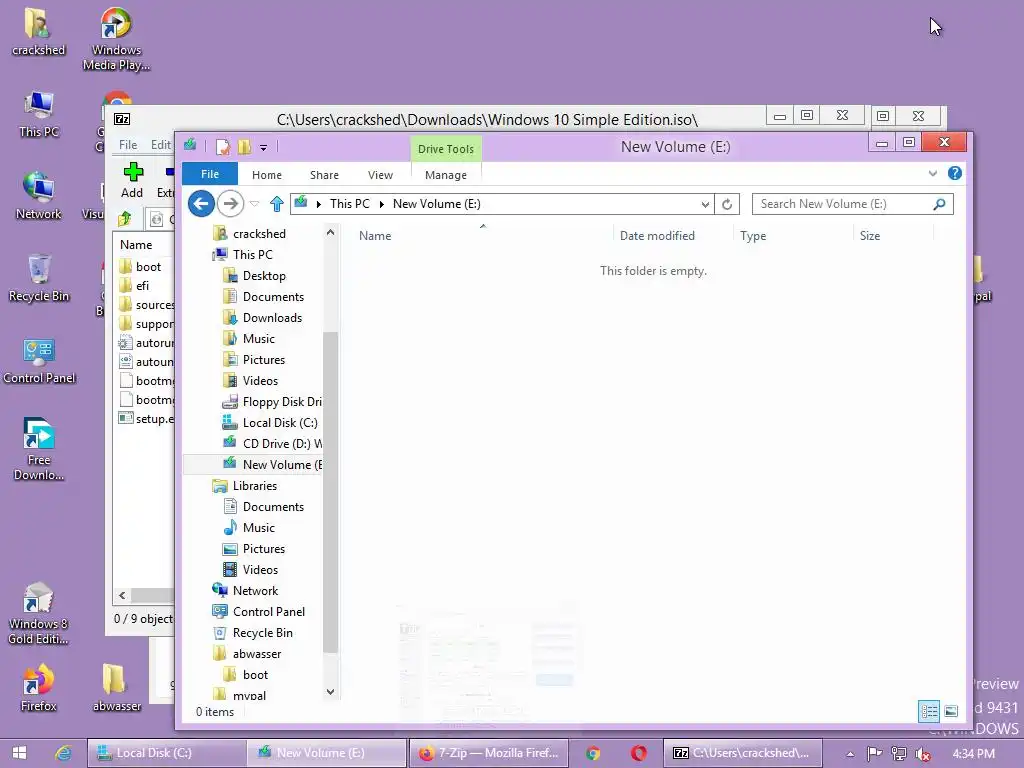Switch to 7-Zip file manager taskbar button
1024x768 pixels.
coord(743,753)
